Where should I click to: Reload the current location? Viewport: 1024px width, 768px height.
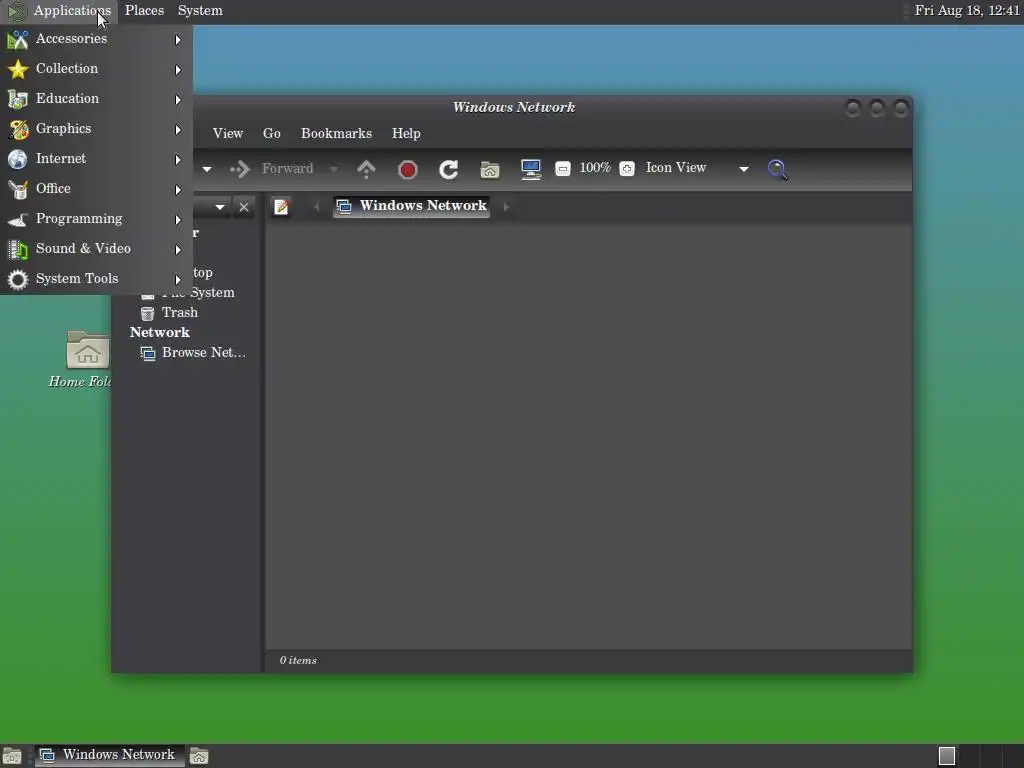[x=449, y=170]
